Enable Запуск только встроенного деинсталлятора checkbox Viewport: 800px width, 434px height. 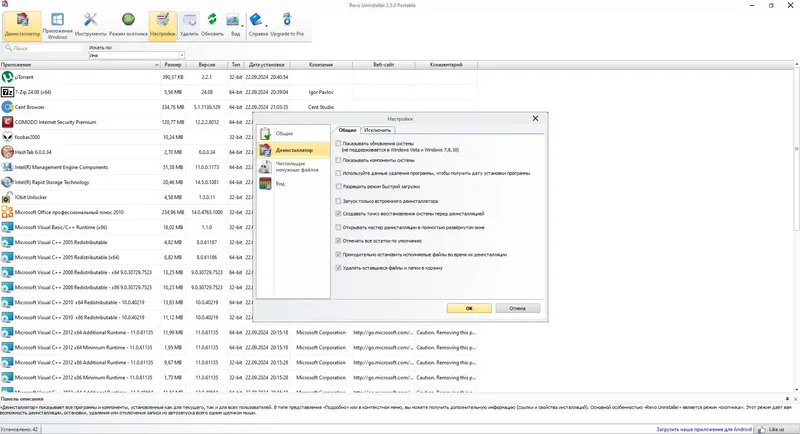[338, 201]
